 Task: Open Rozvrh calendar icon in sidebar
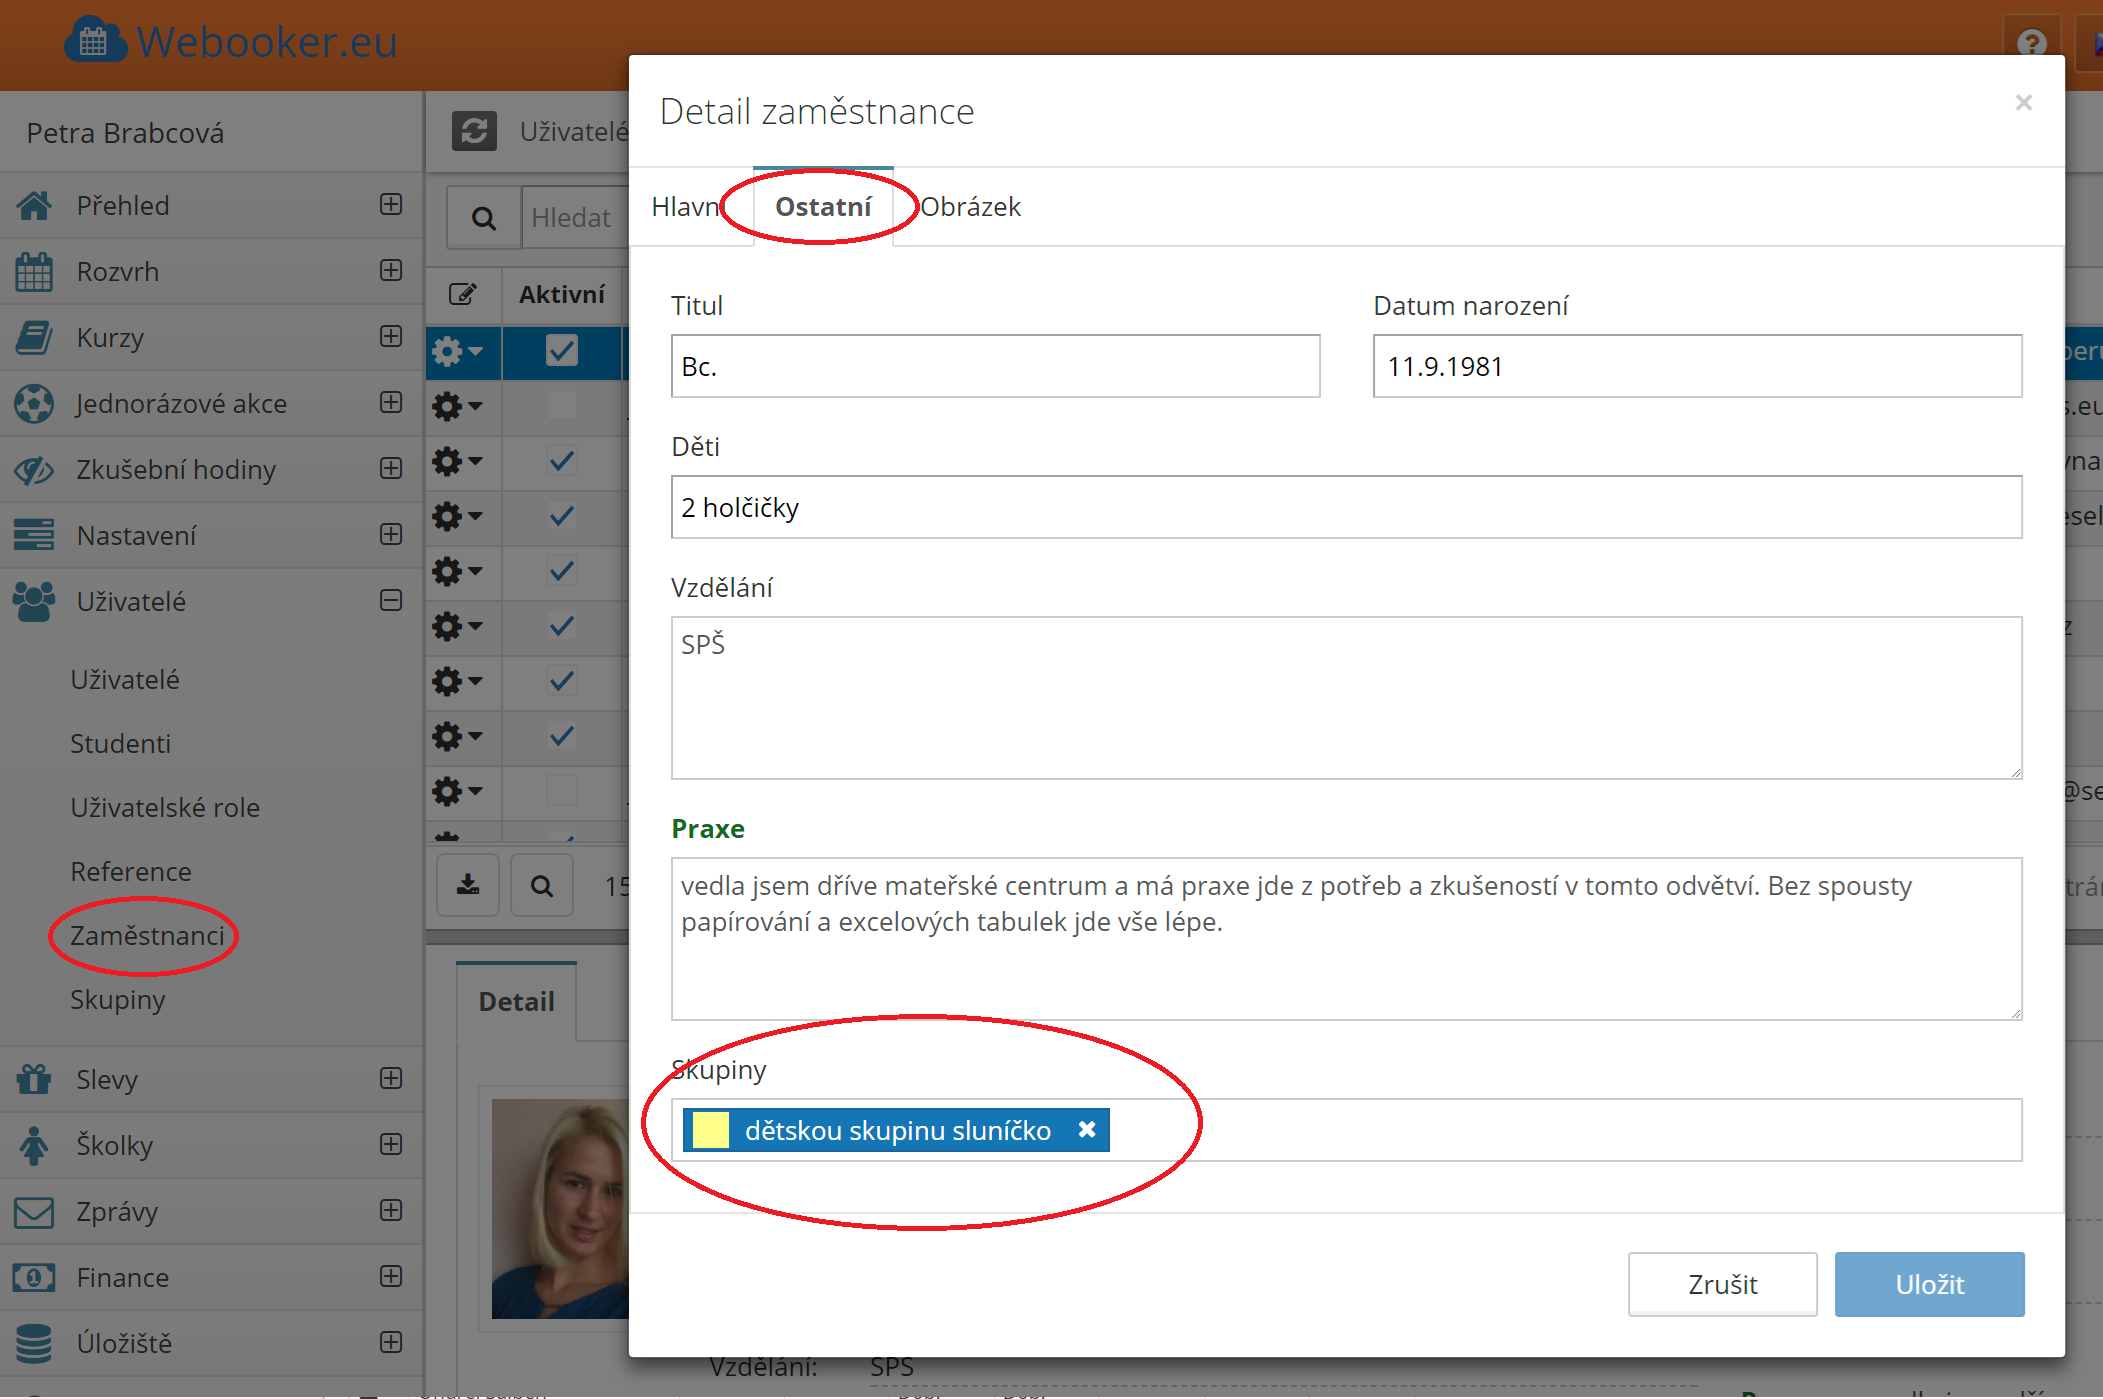click(34, 272)
